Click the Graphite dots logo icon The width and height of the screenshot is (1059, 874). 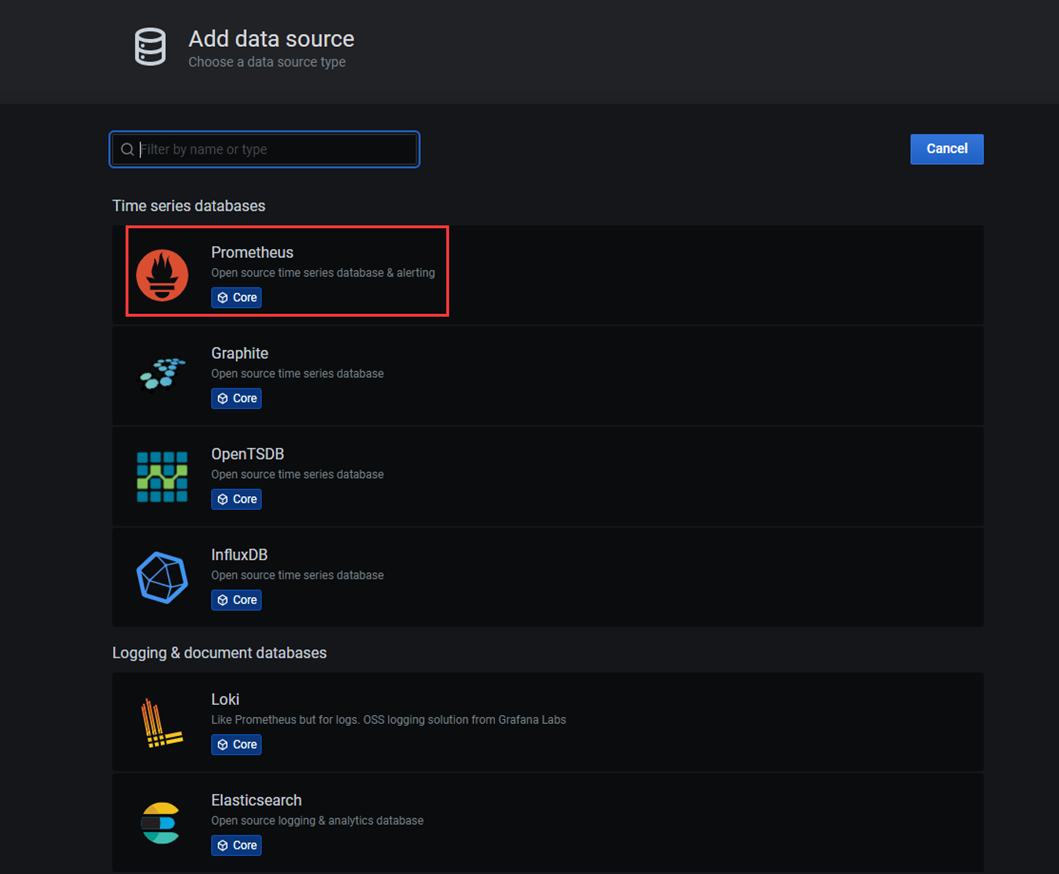coord(162,374)
